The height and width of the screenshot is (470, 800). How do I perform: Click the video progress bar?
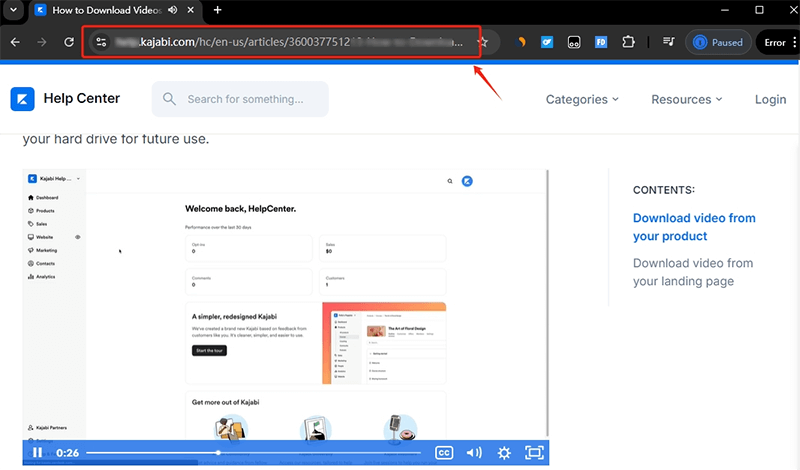click(x=253, y=453)
